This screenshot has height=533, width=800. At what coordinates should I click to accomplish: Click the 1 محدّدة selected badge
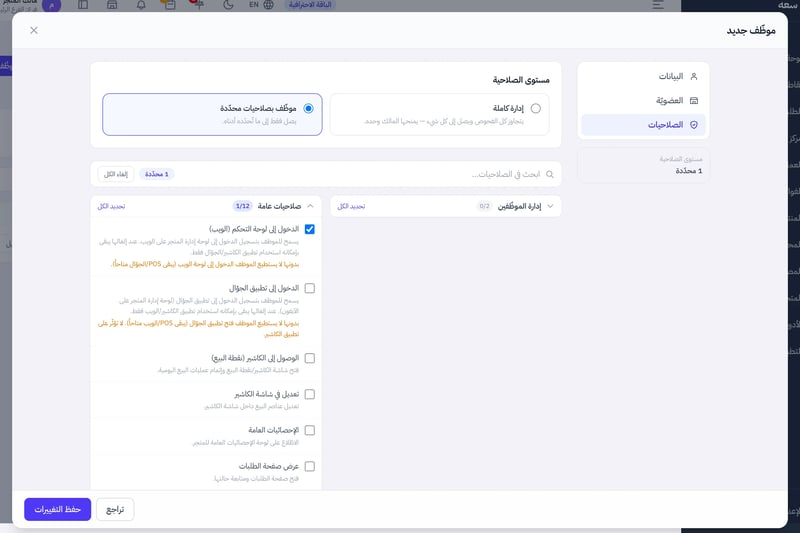tap(157, 174)
